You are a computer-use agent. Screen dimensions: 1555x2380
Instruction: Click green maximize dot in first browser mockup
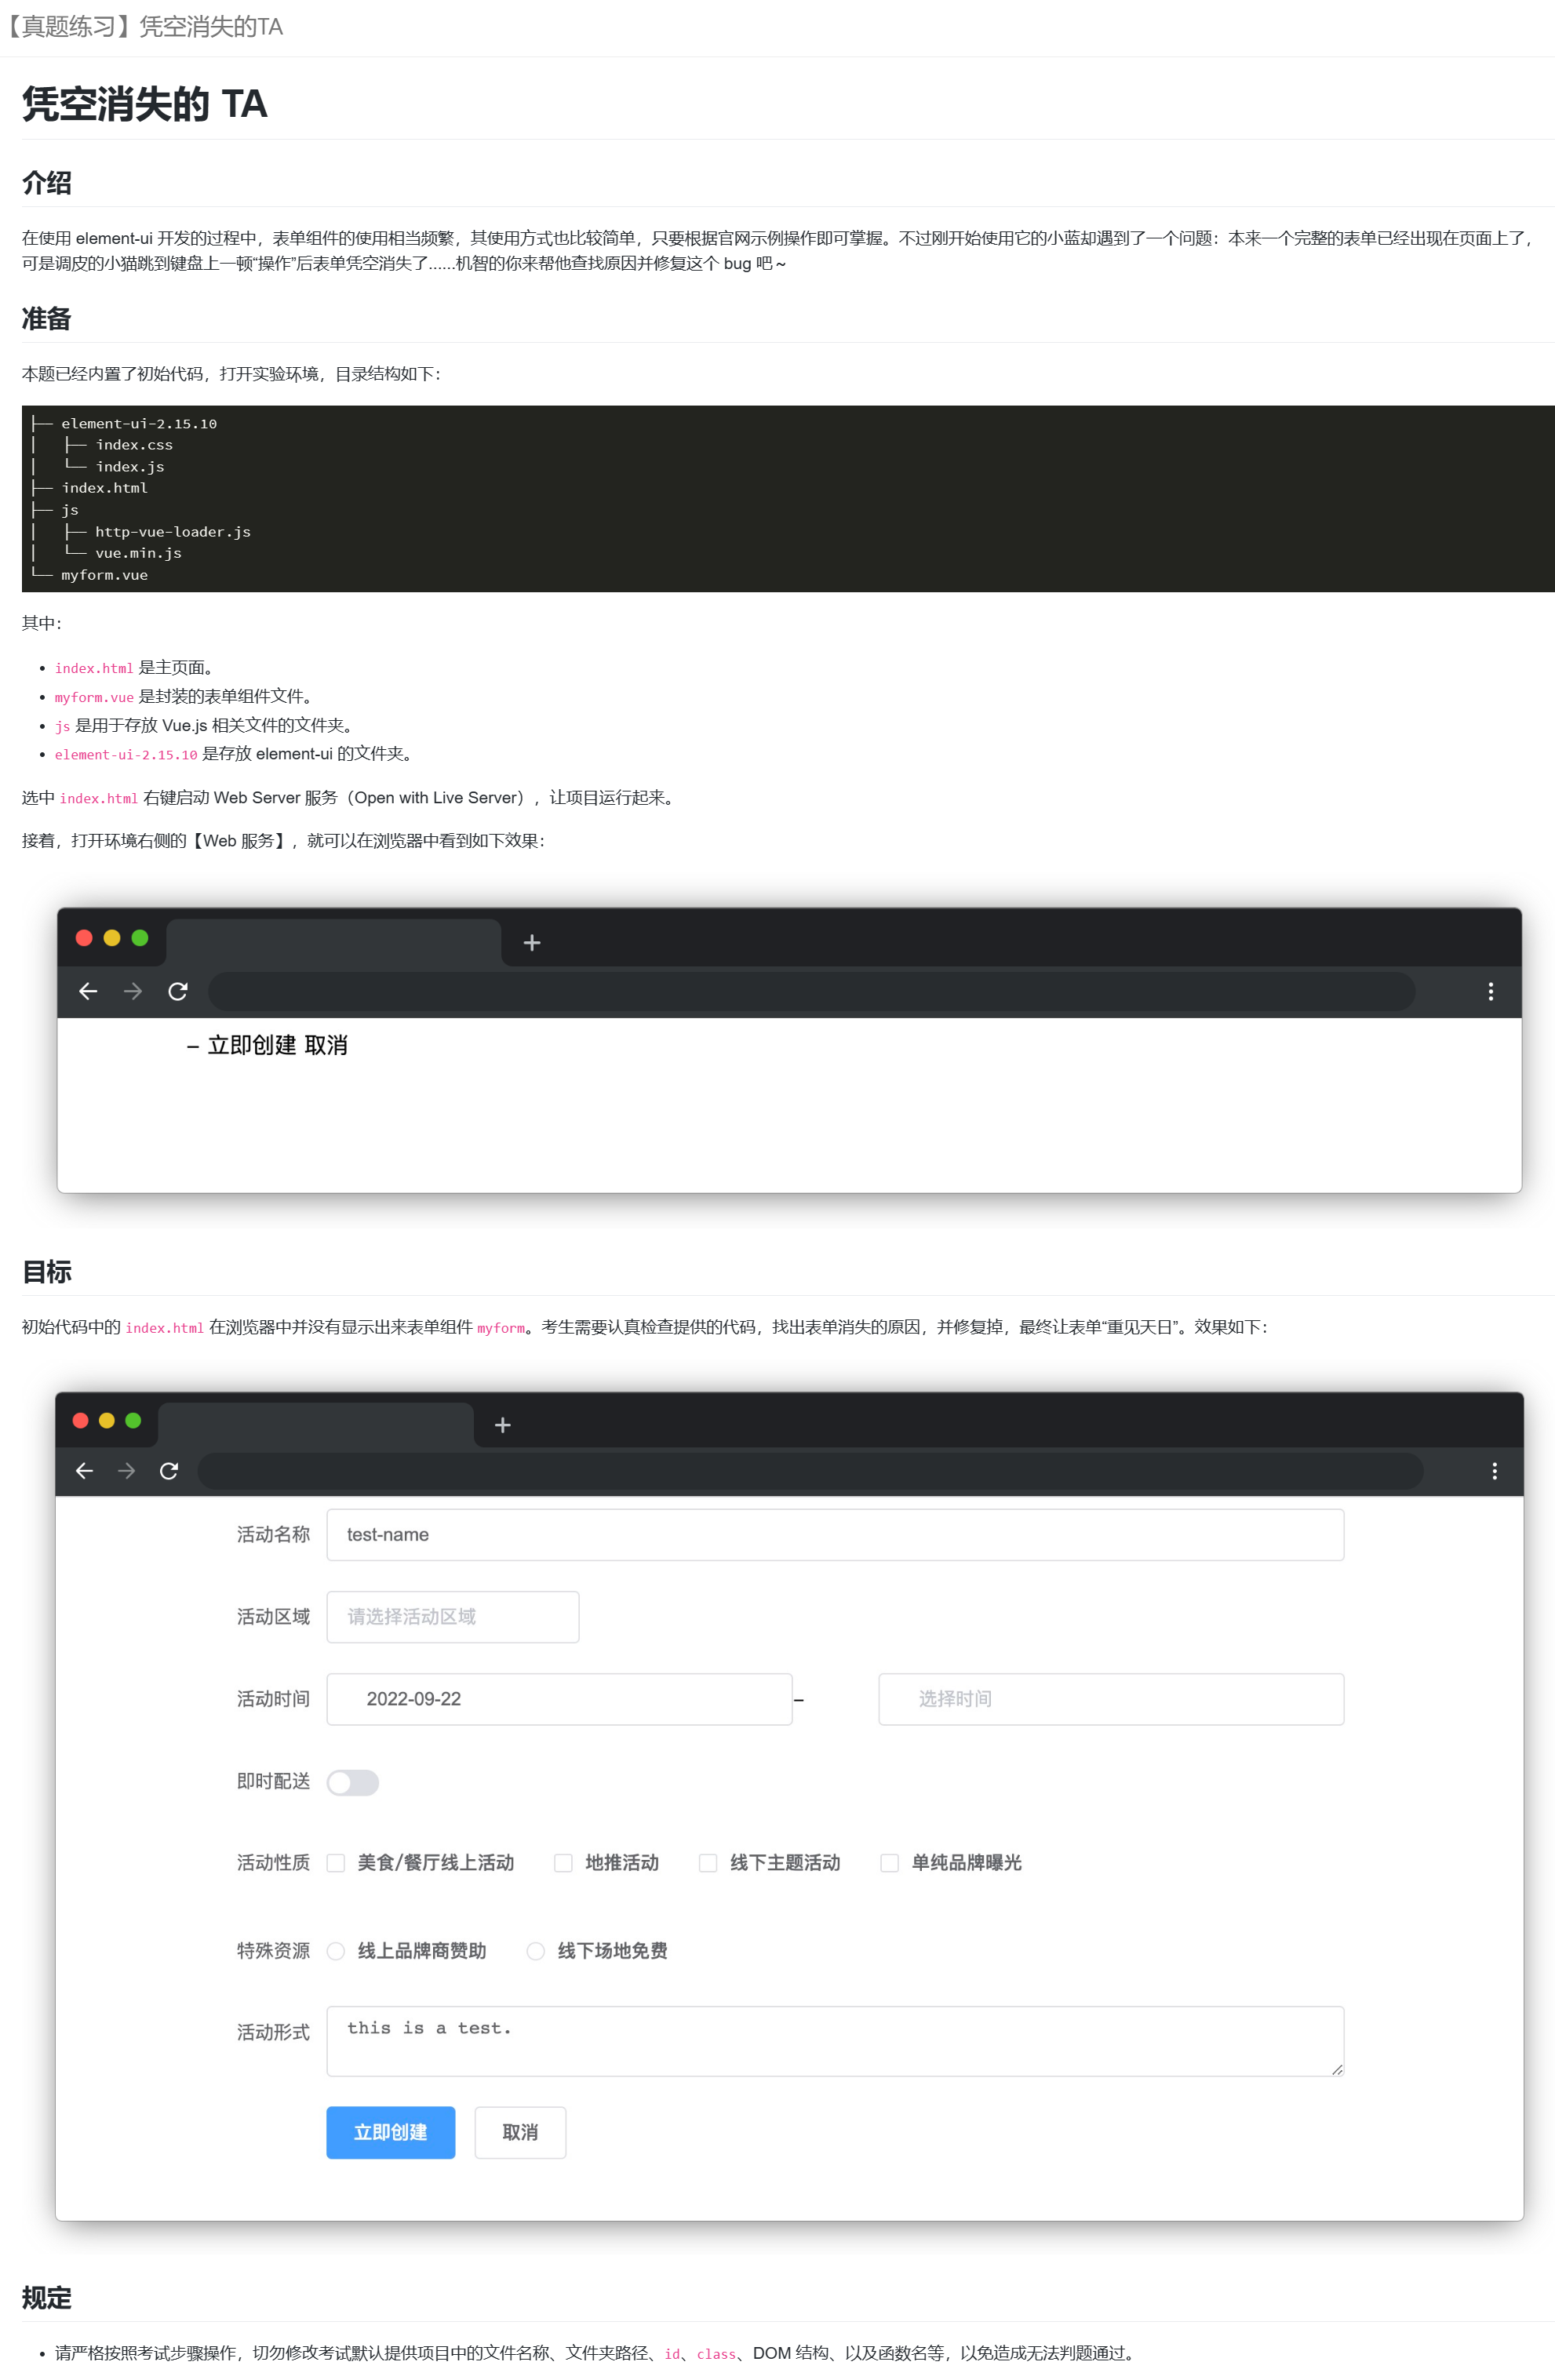(x=140, y=937)
